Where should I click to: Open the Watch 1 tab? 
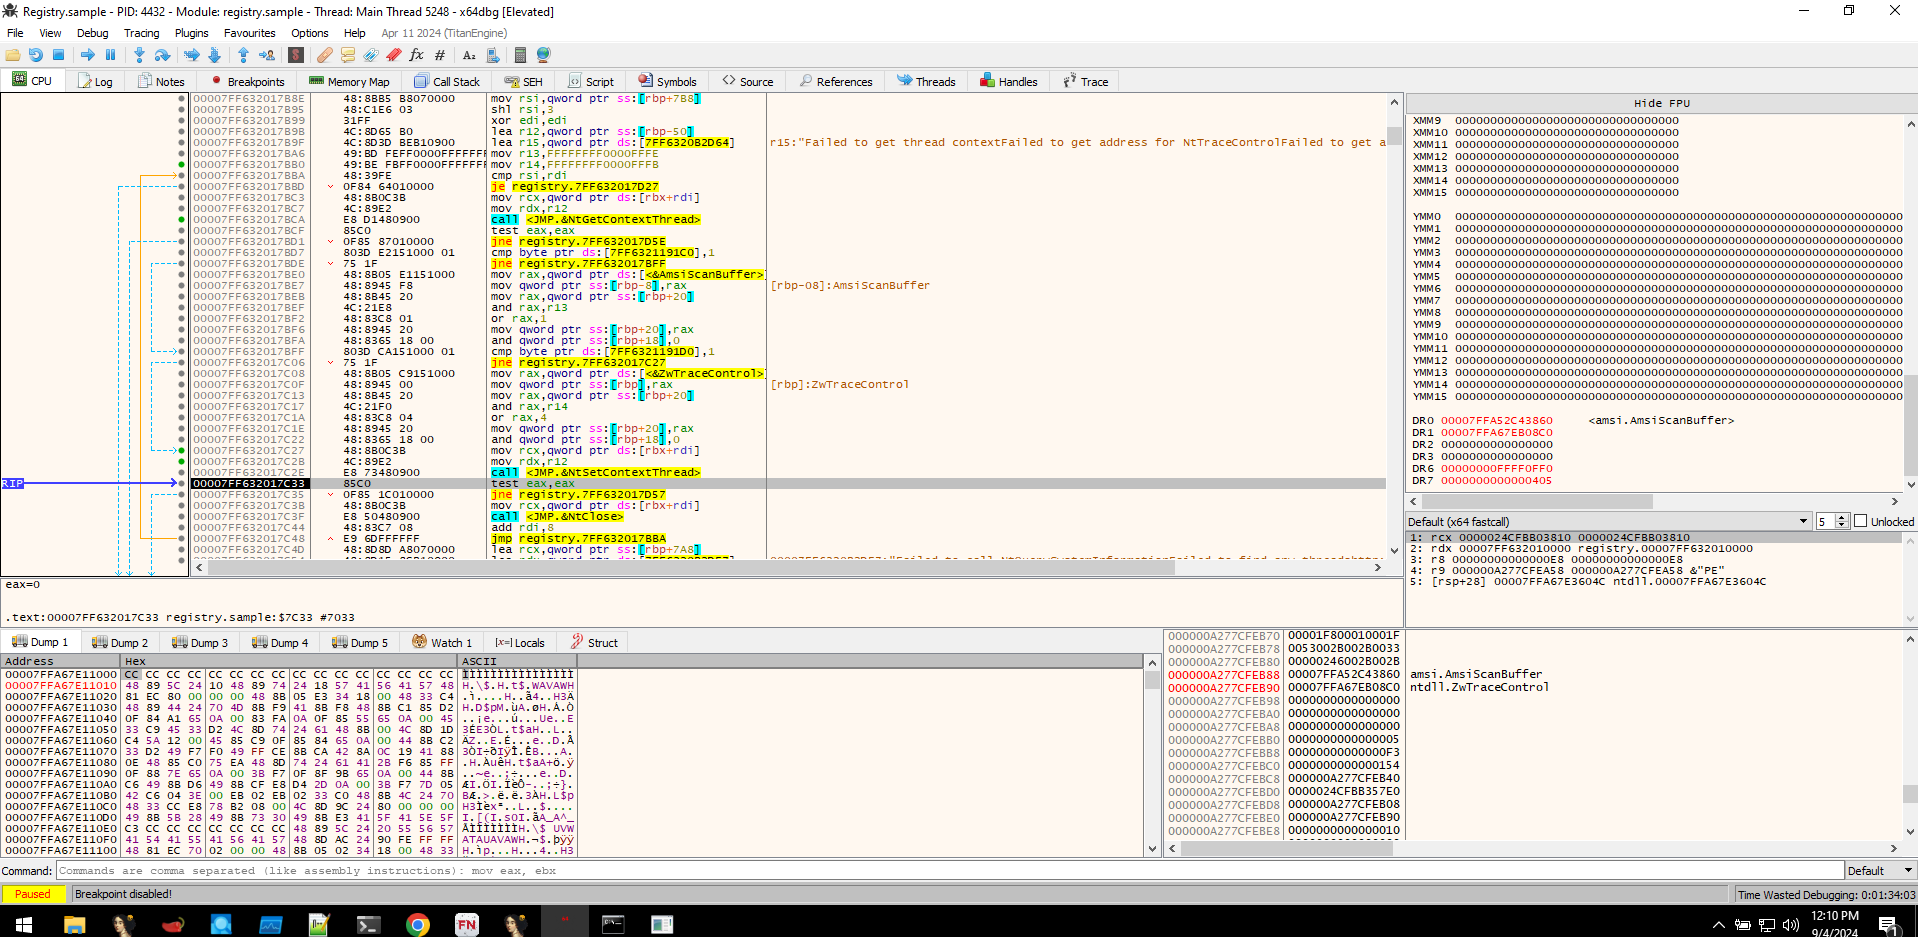[x=442, y=642]
